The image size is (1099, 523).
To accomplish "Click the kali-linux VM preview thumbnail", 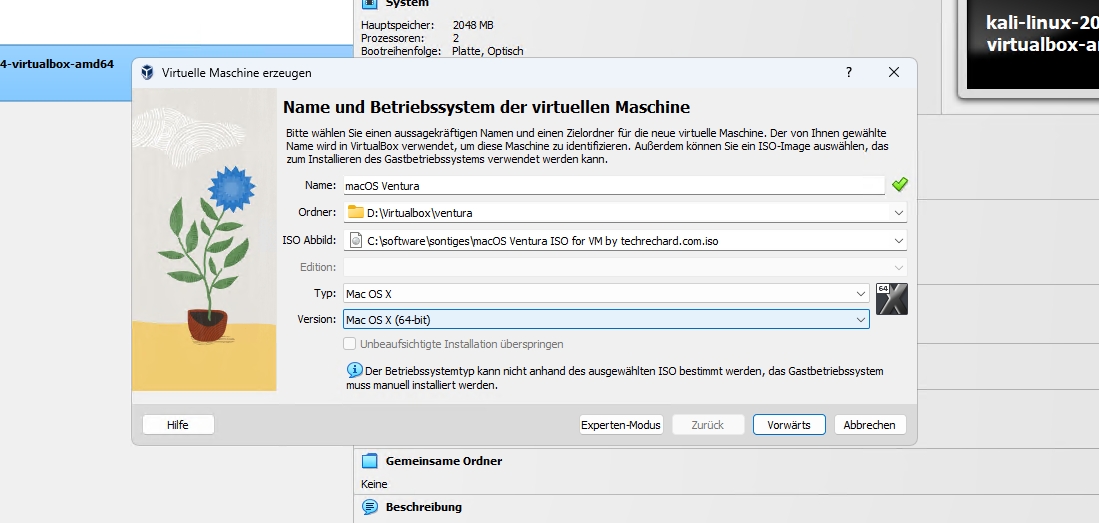I will coord(1032,44).
